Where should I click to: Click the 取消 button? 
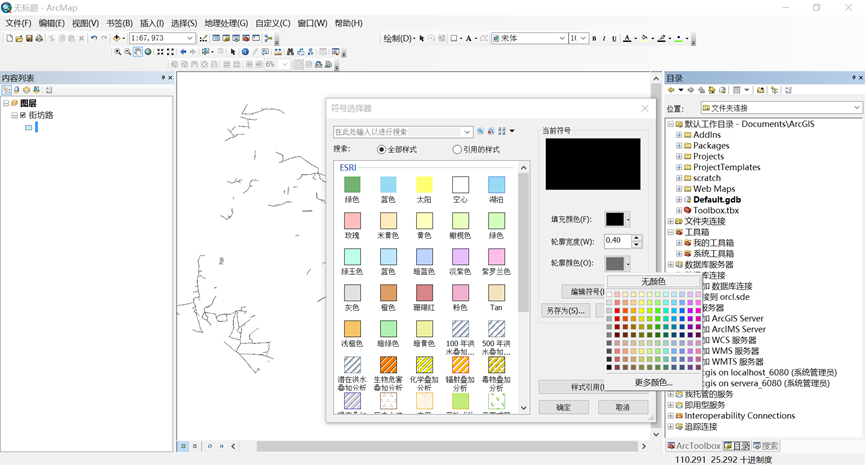(622, 407)
